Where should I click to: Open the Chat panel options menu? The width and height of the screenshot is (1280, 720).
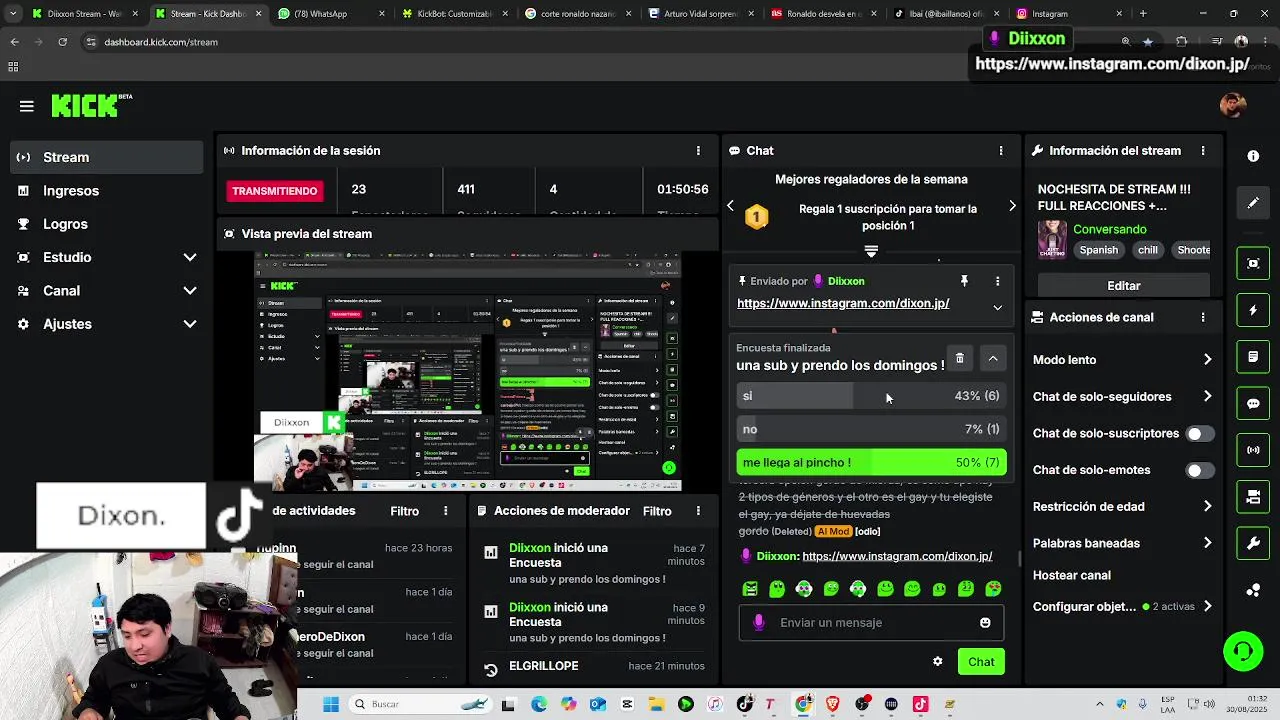click(x=1001, y=150)
